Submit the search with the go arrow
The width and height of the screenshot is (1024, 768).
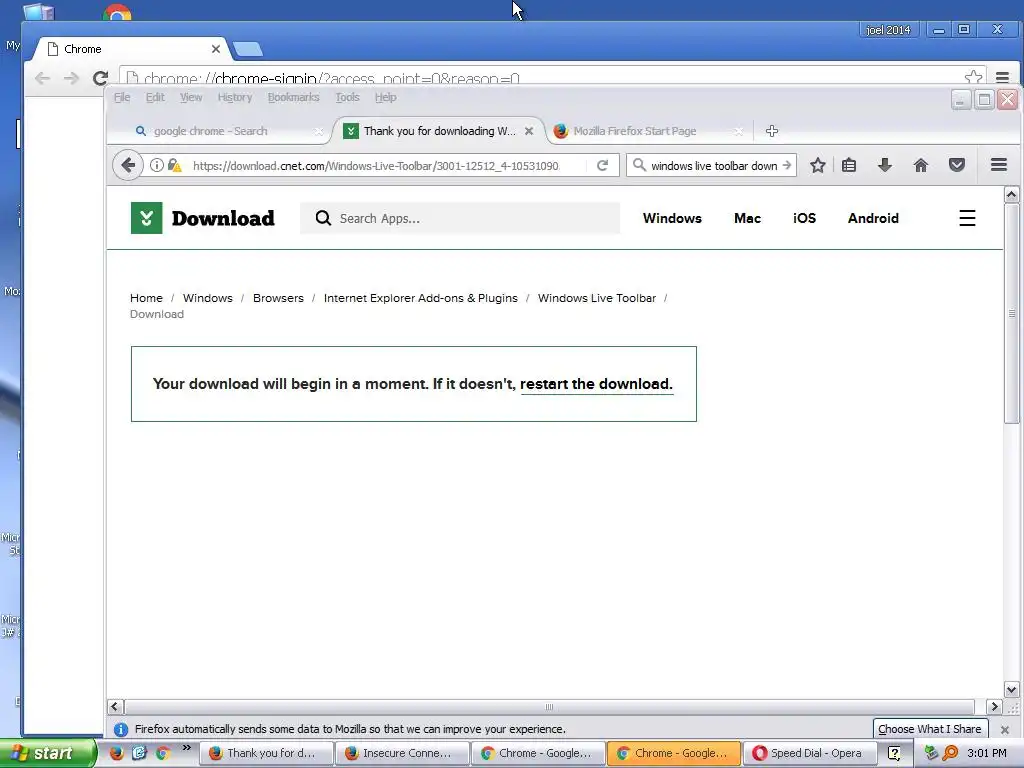point(787,165)
